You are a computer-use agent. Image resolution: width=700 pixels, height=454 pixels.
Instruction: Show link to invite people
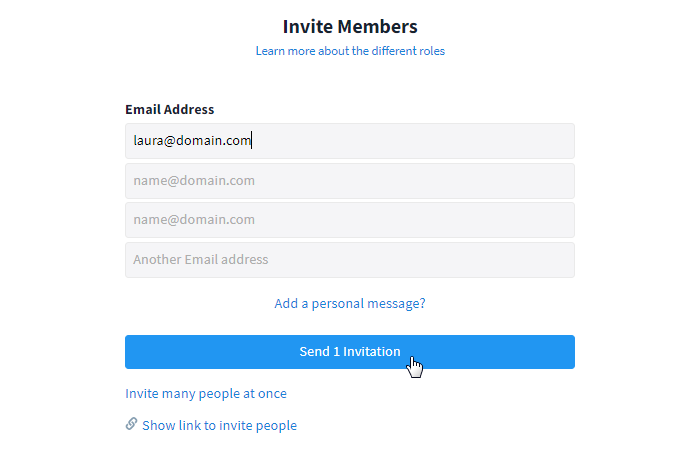pos(219,425)
